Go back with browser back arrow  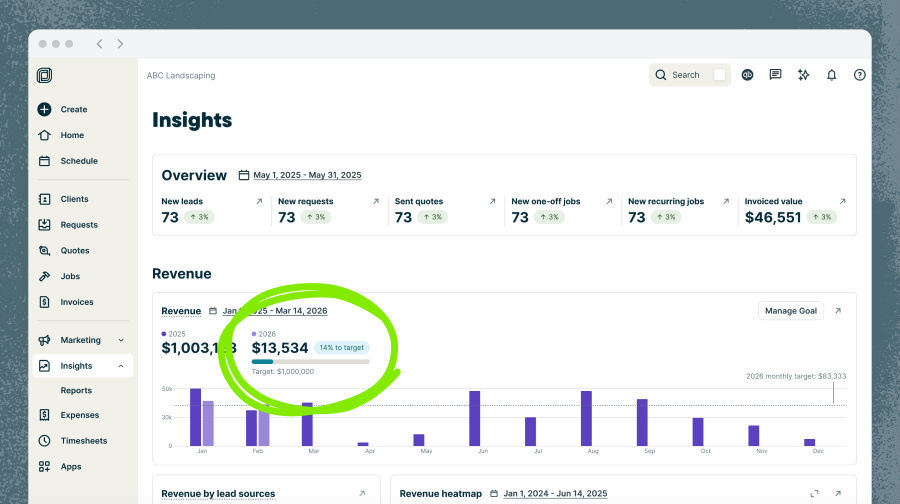[x=99, y=44]
